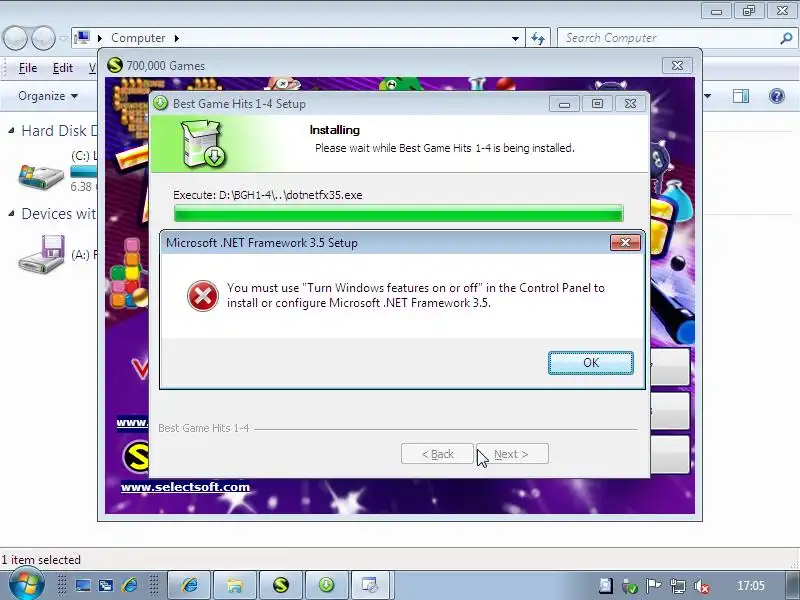Toggle the Explorer preview pane icon
800x600 pixels.
741,96
